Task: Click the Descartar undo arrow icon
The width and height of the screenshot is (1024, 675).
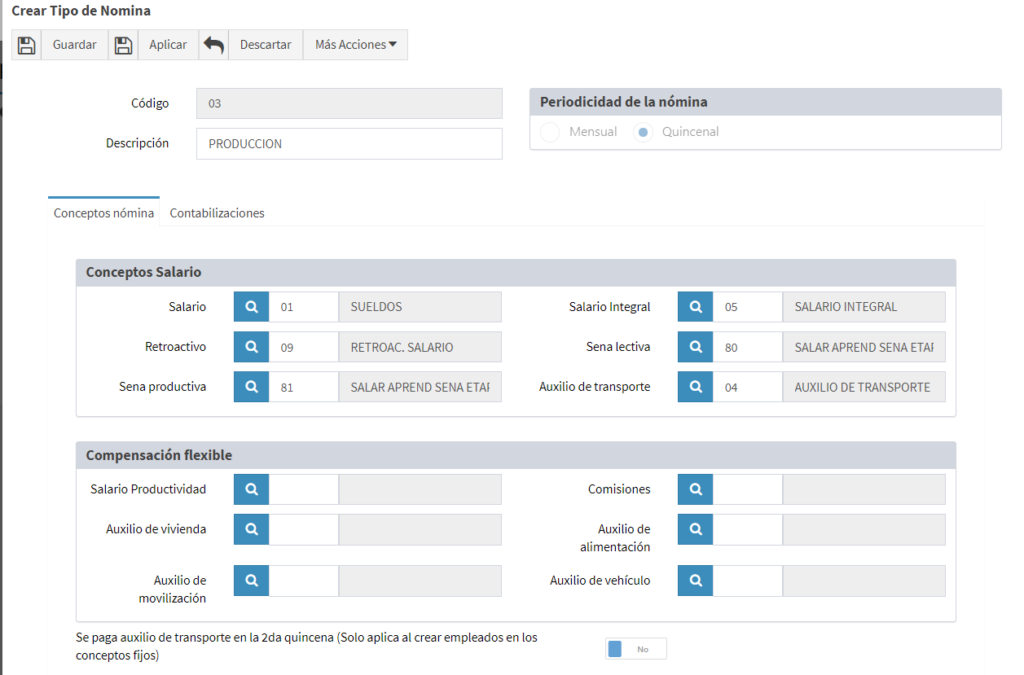Action: (214, 45)
